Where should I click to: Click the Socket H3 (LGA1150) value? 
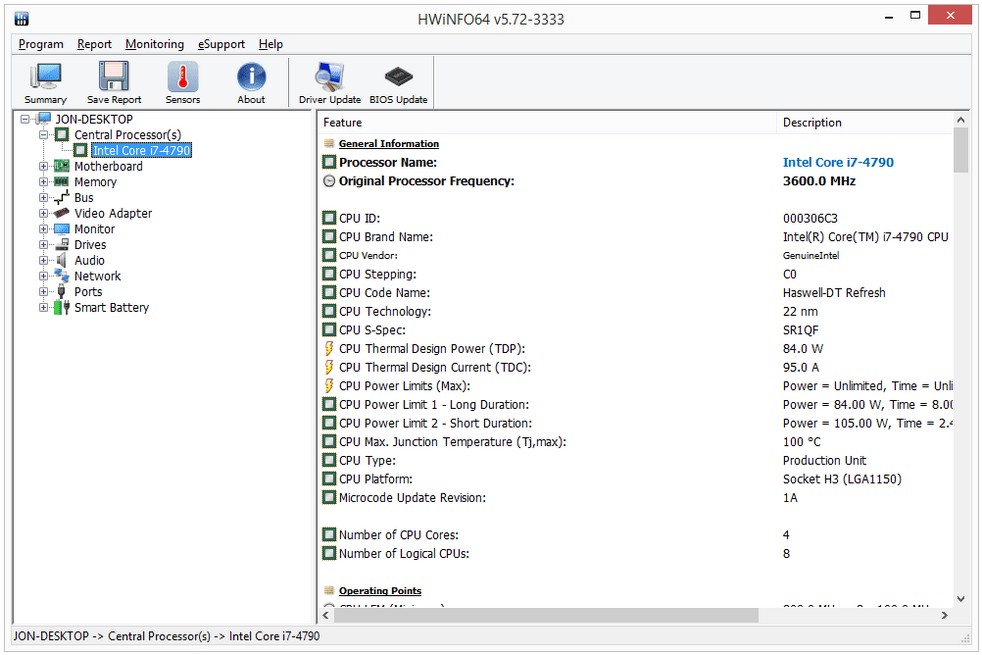[x=842, y=479]
